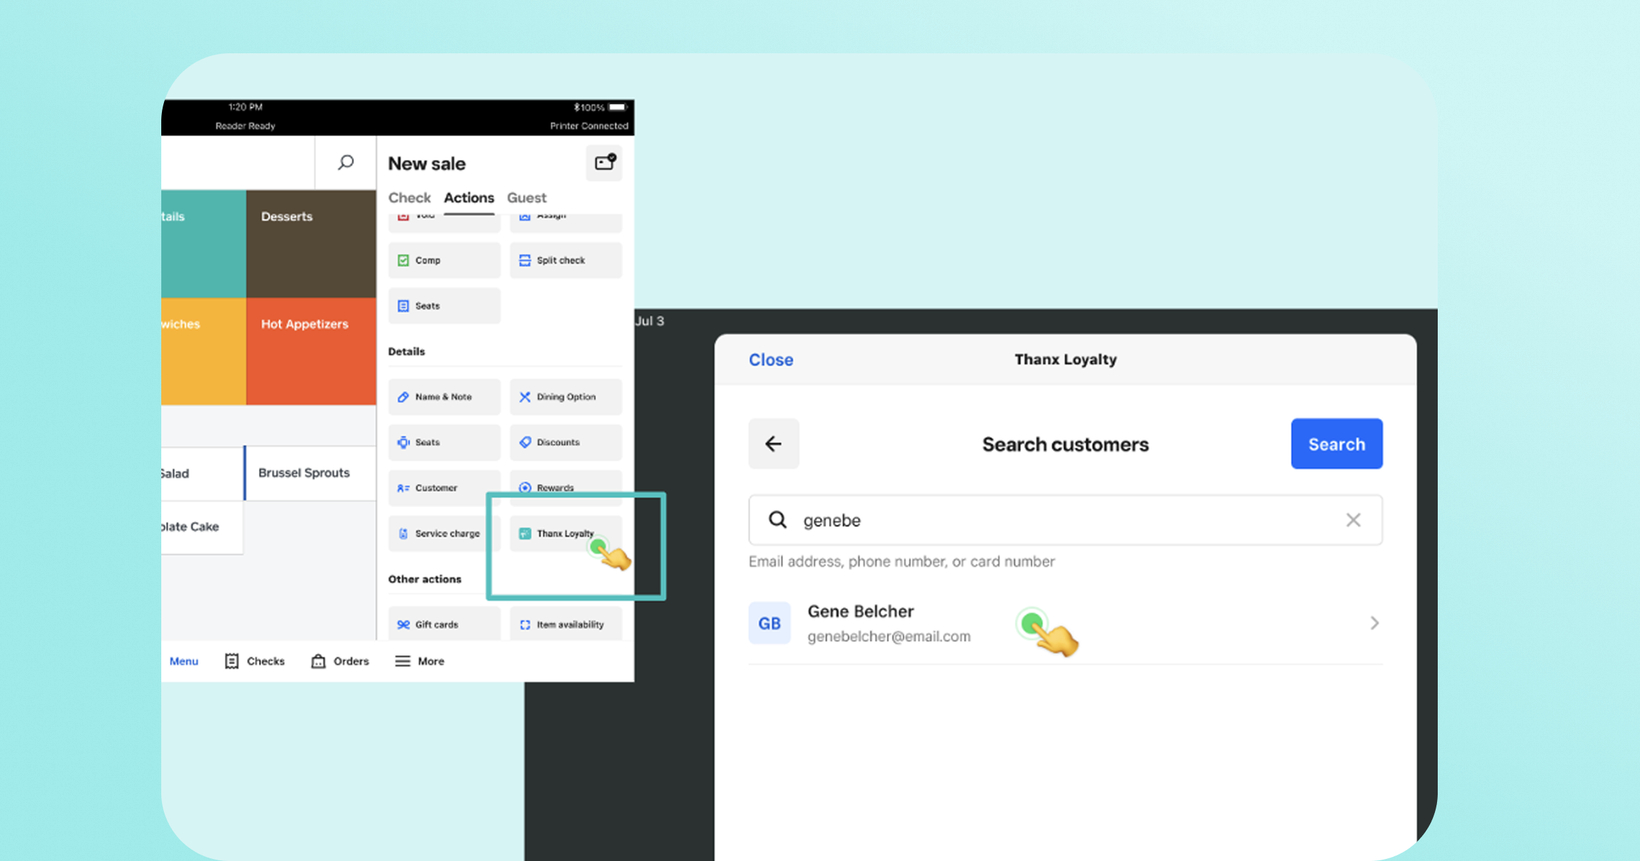Screen dimensions: 1640x861
Task: Click the Thanx Loyalty teal icon
Action: point(525,534)
